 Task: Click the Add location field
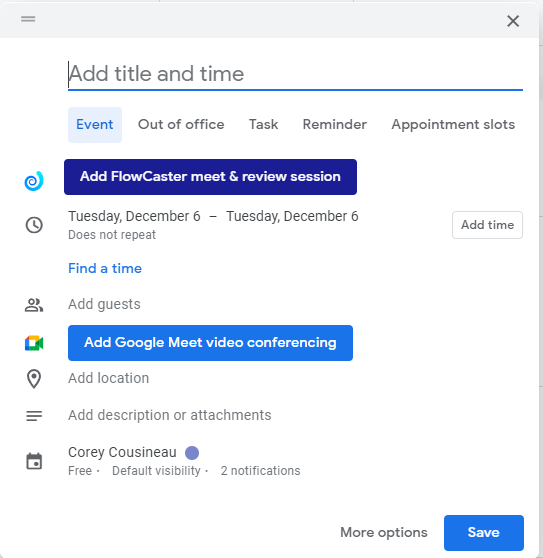click(109, 378)
